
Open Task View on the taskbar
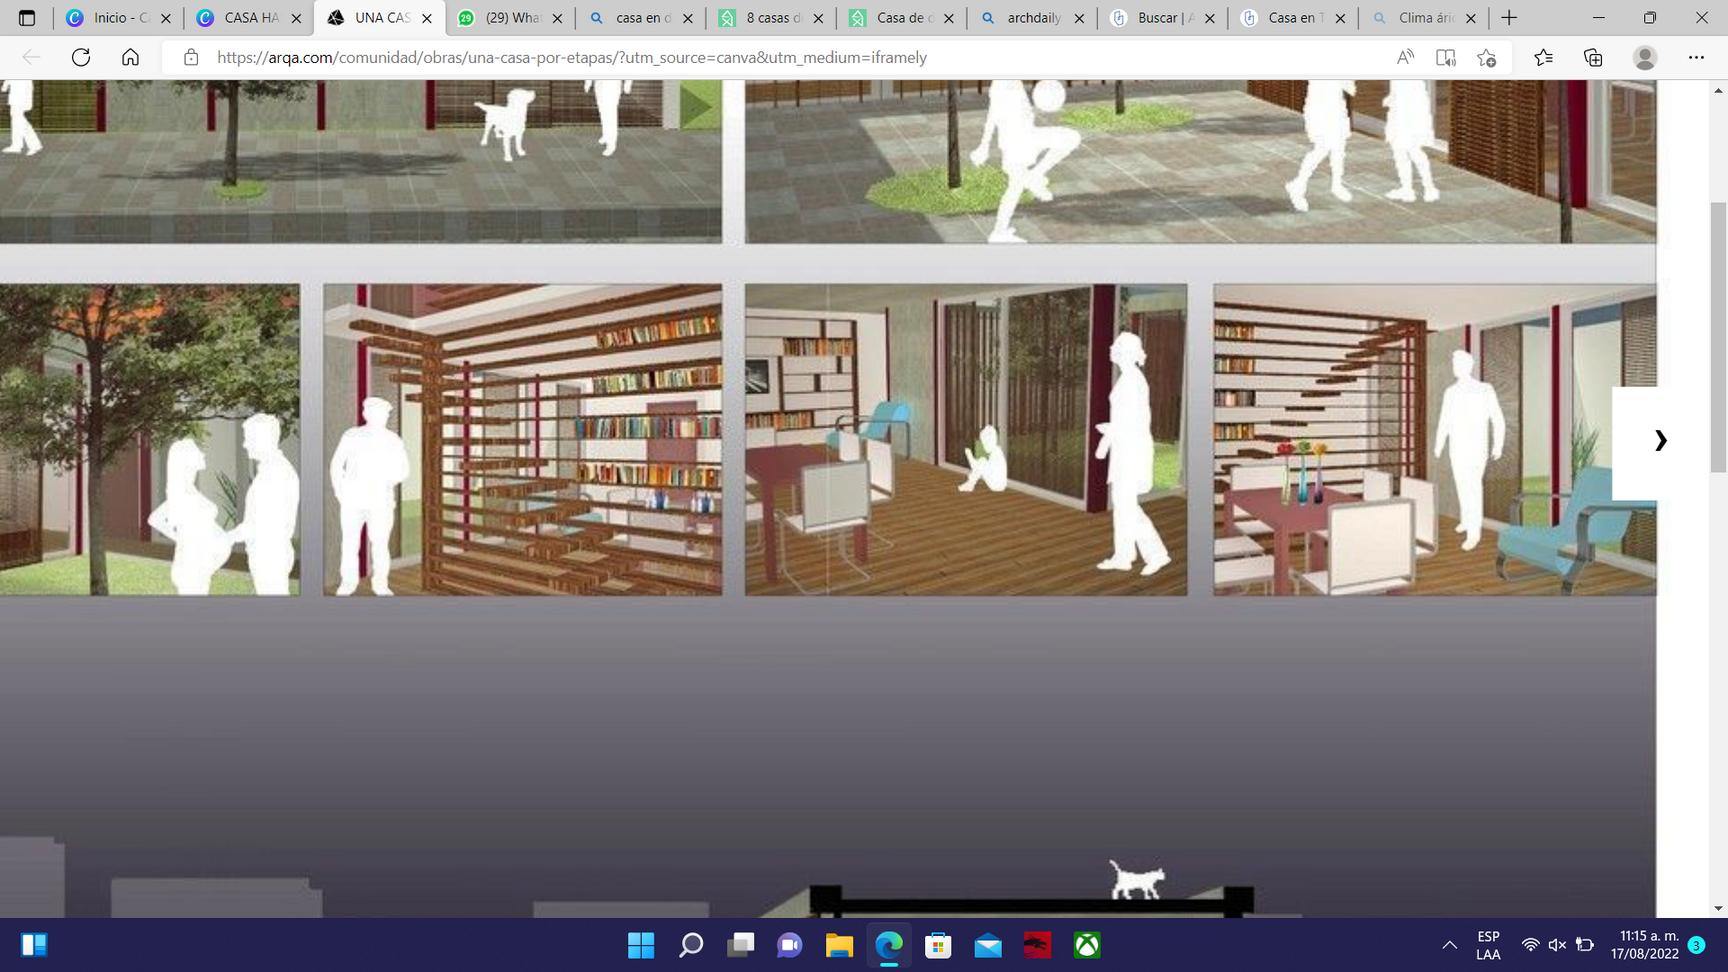coord(740,945)
